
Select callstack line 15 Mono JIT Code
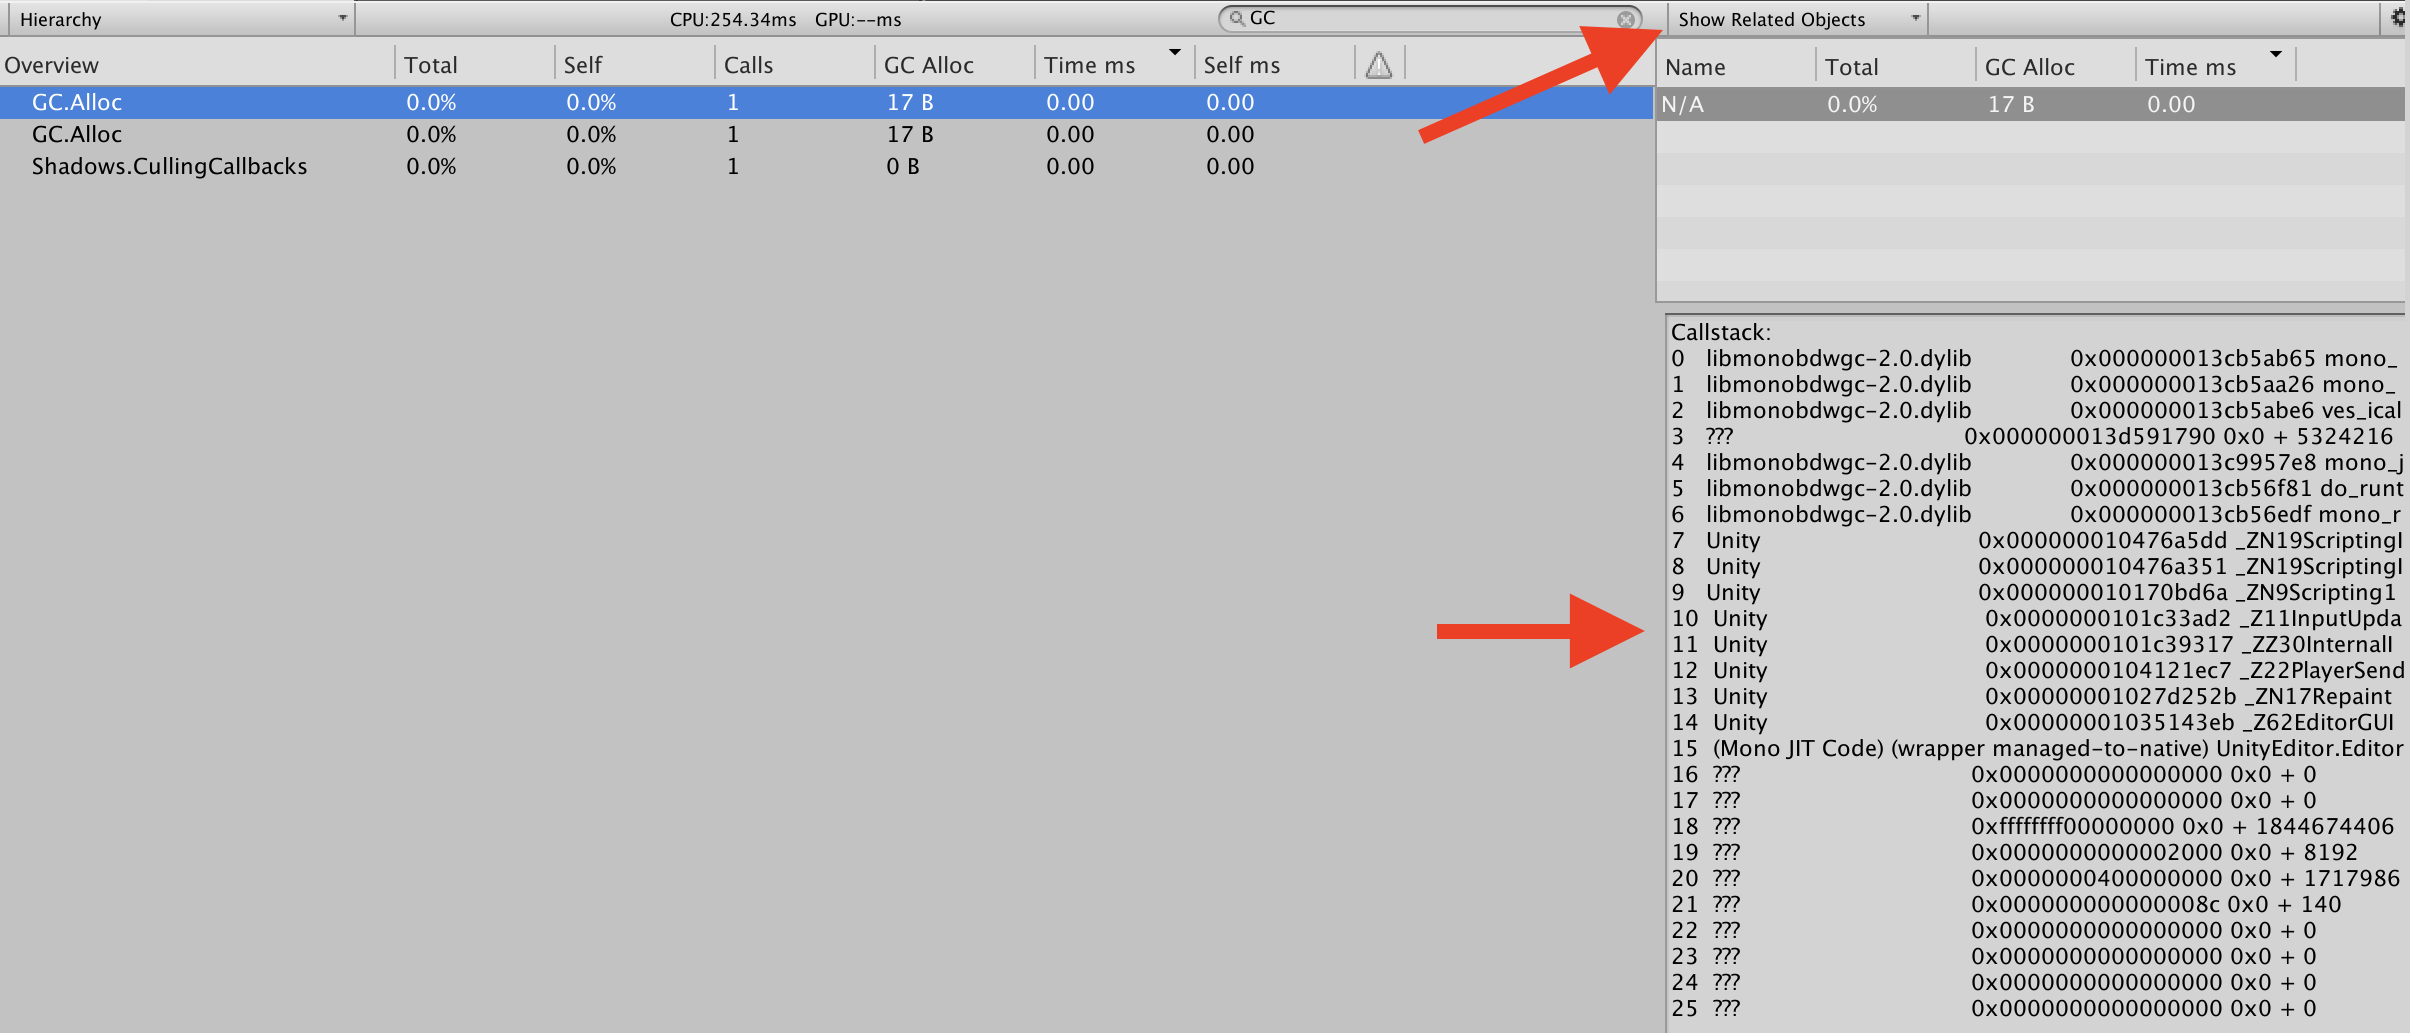2036,748
